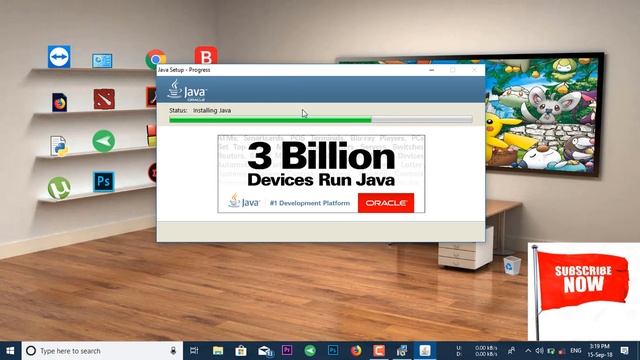Open the WinRAR desktop icon
The height and width of the screenshot is (360, 640).
pos(152,136)
